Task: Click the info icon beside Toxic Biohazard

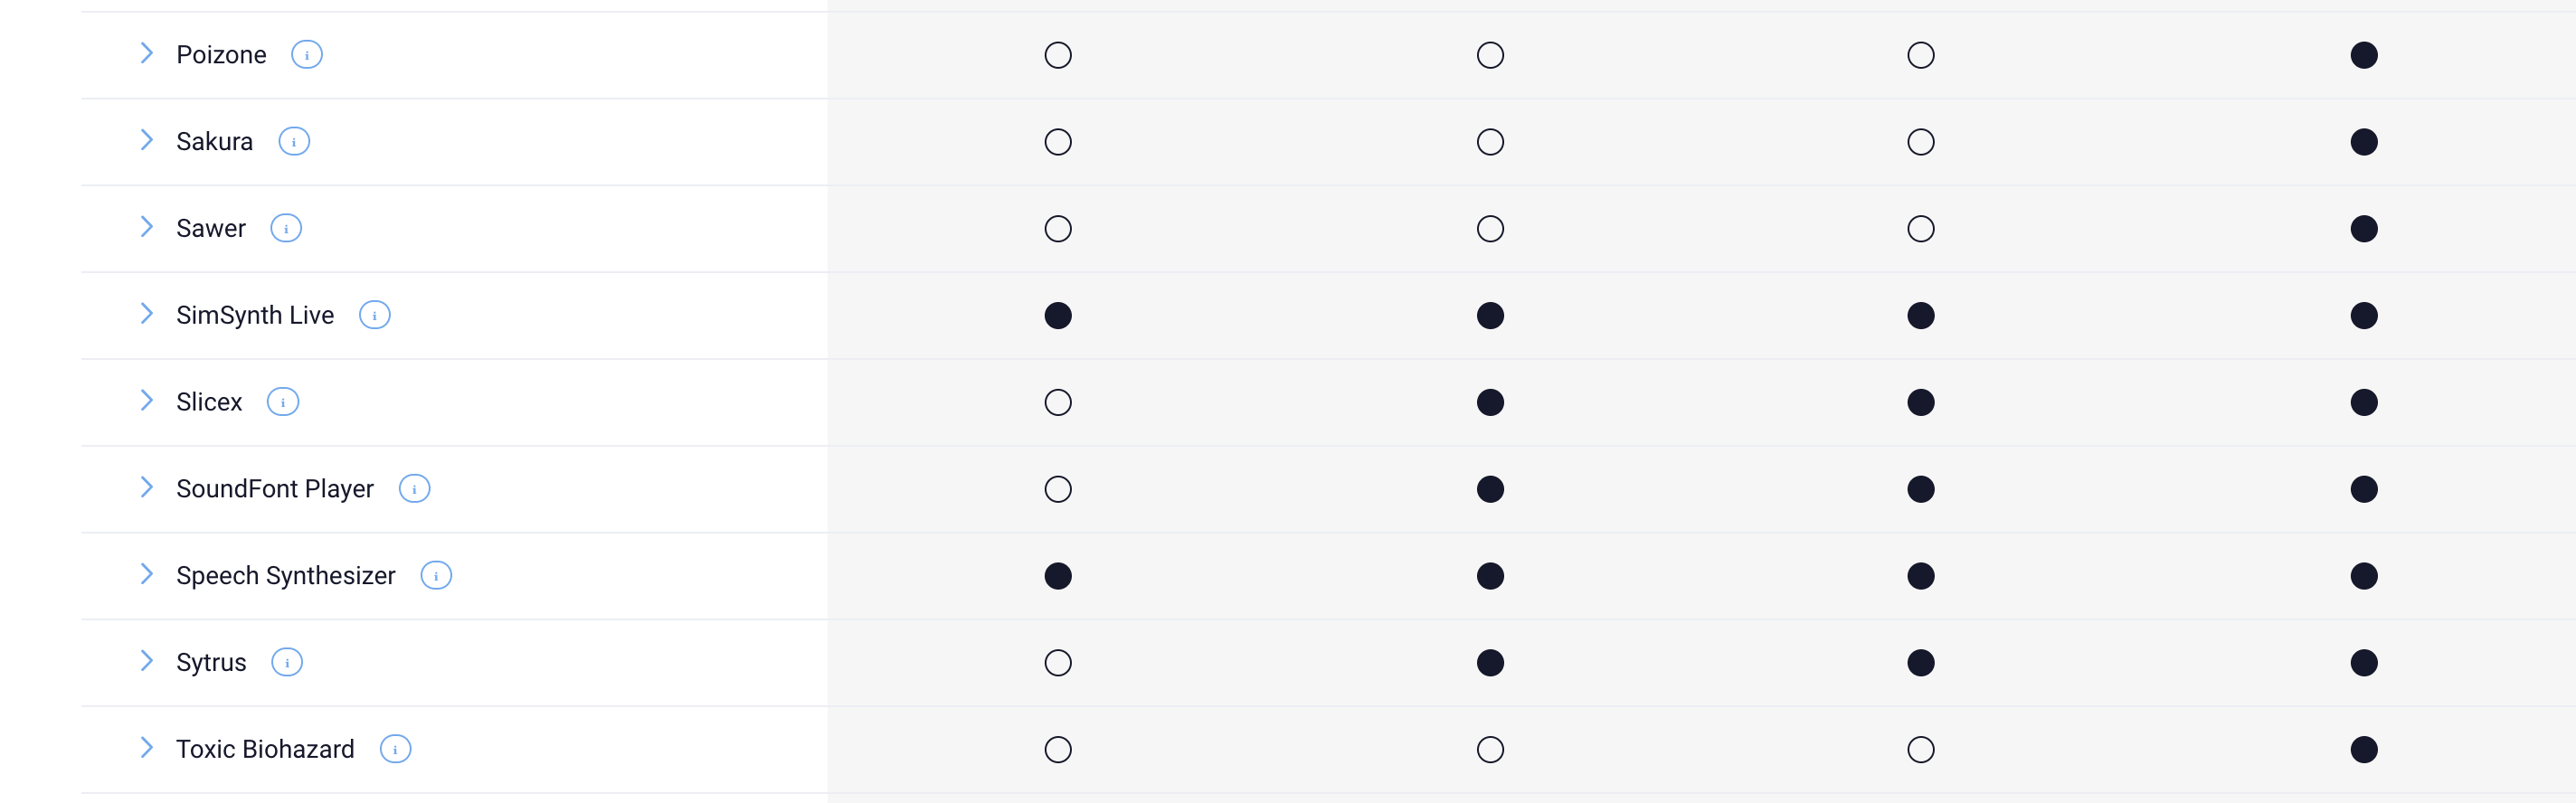Action: (x=395, y=750)
